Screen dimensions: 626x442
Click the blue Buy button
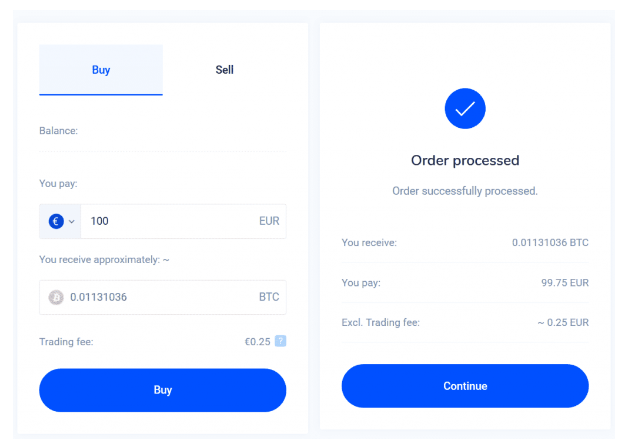coord(162,390)
